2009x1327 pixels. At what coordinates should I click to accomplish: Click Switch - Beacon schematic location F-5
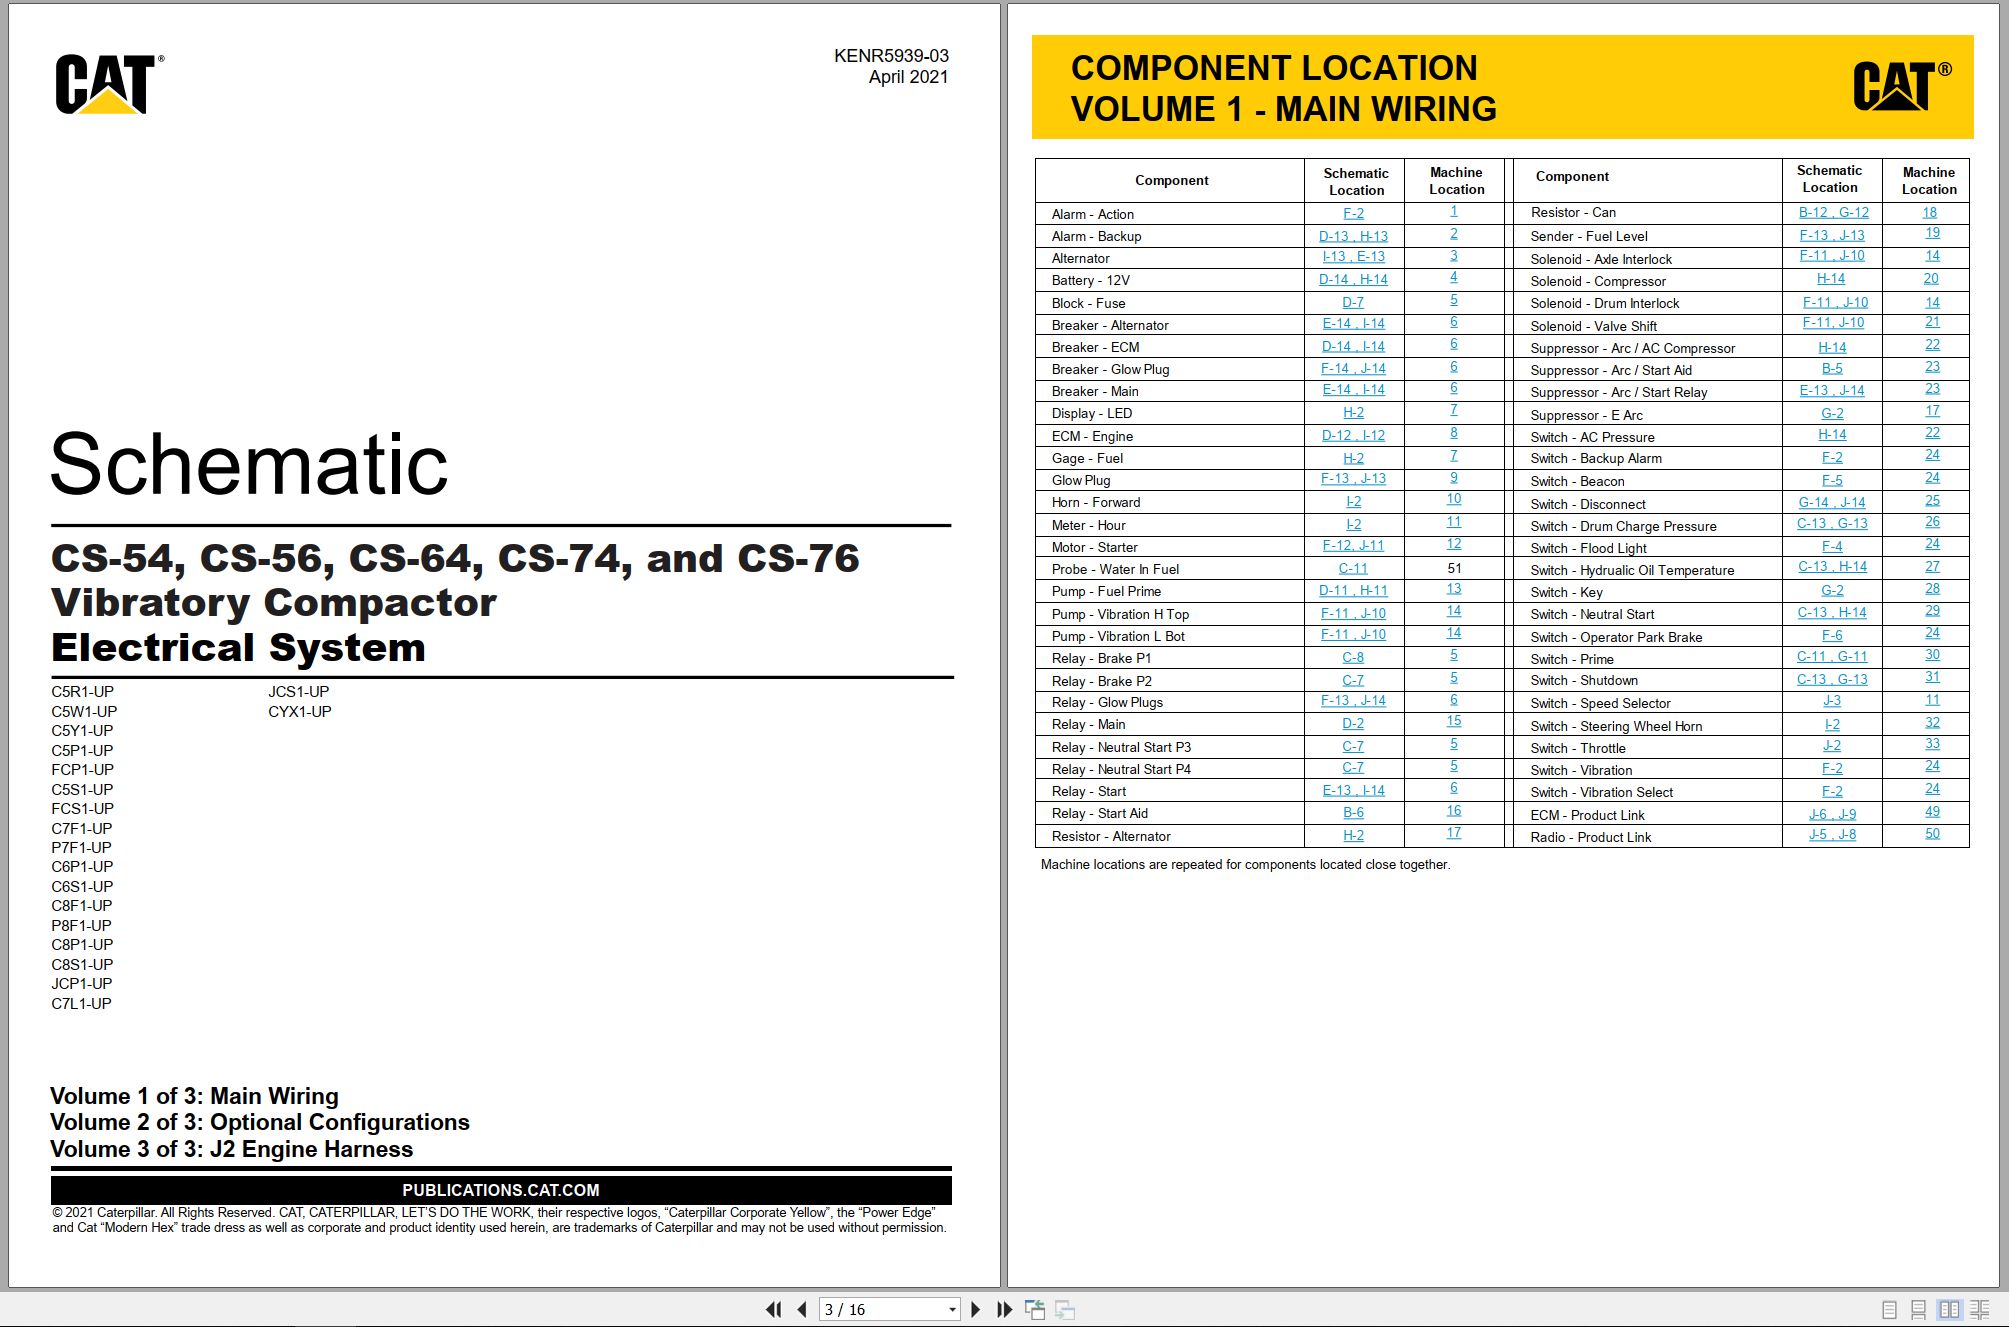[x=1832, y=480]
